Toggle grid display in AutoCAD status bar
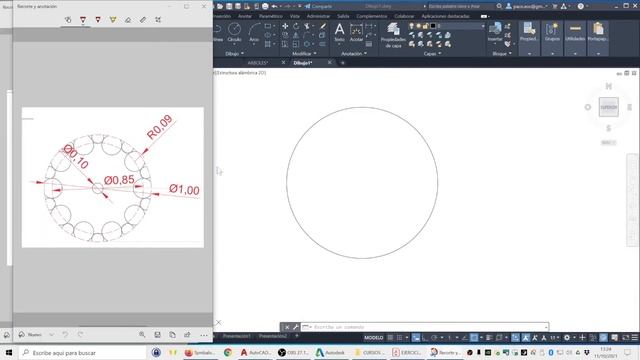The width and height of the screenshot is (640, 360). [x=390, y=338]
